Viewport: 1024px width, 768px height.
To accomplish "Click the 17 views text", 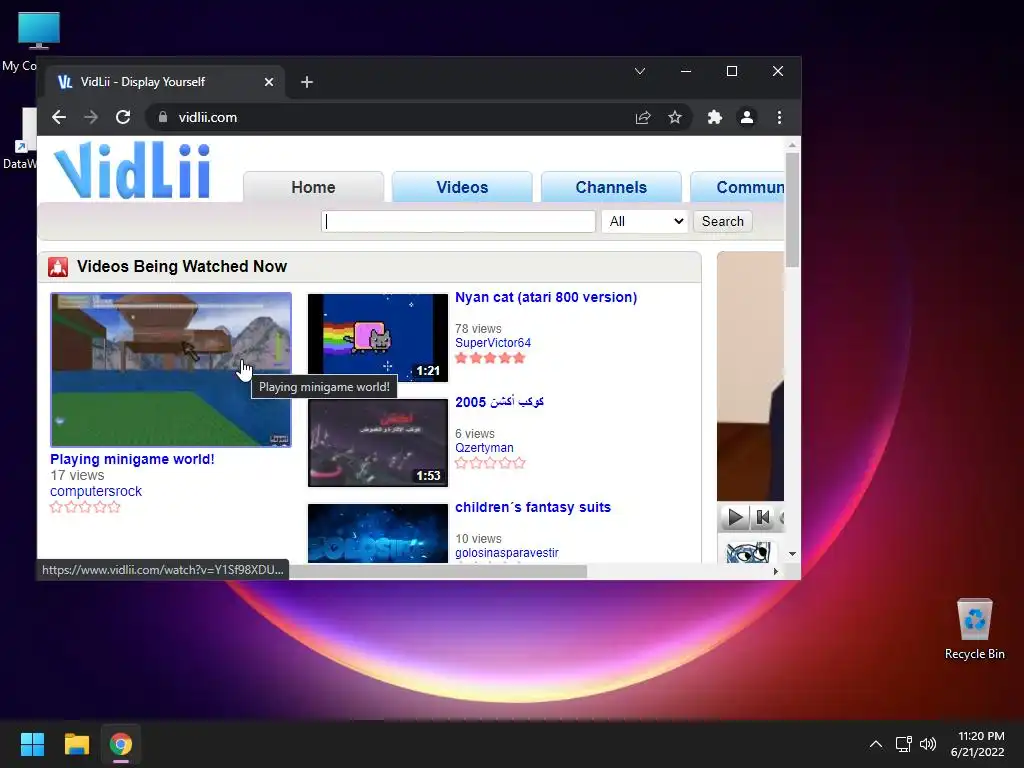I will [77, 475].
